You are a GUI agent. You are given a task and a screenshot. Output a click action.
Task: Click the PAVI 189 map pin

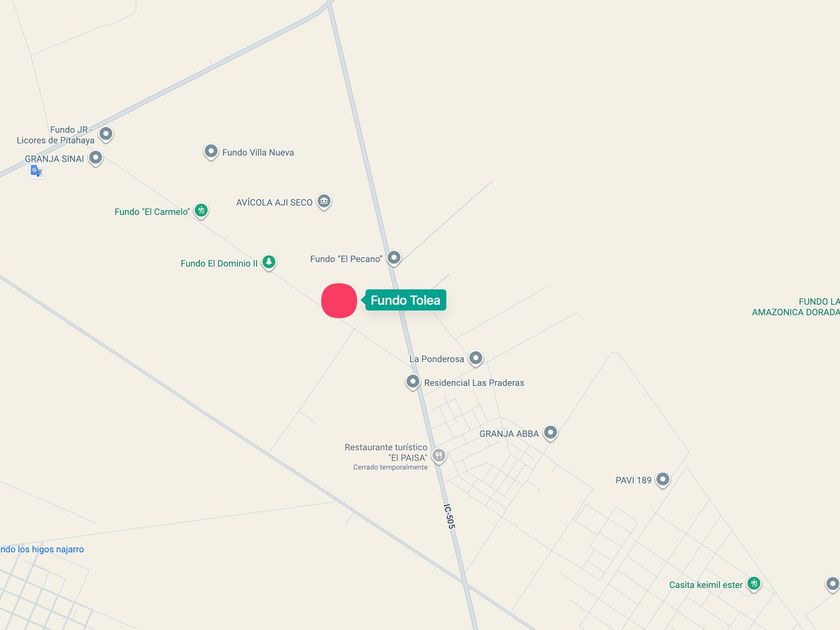(x=663, y=479)
